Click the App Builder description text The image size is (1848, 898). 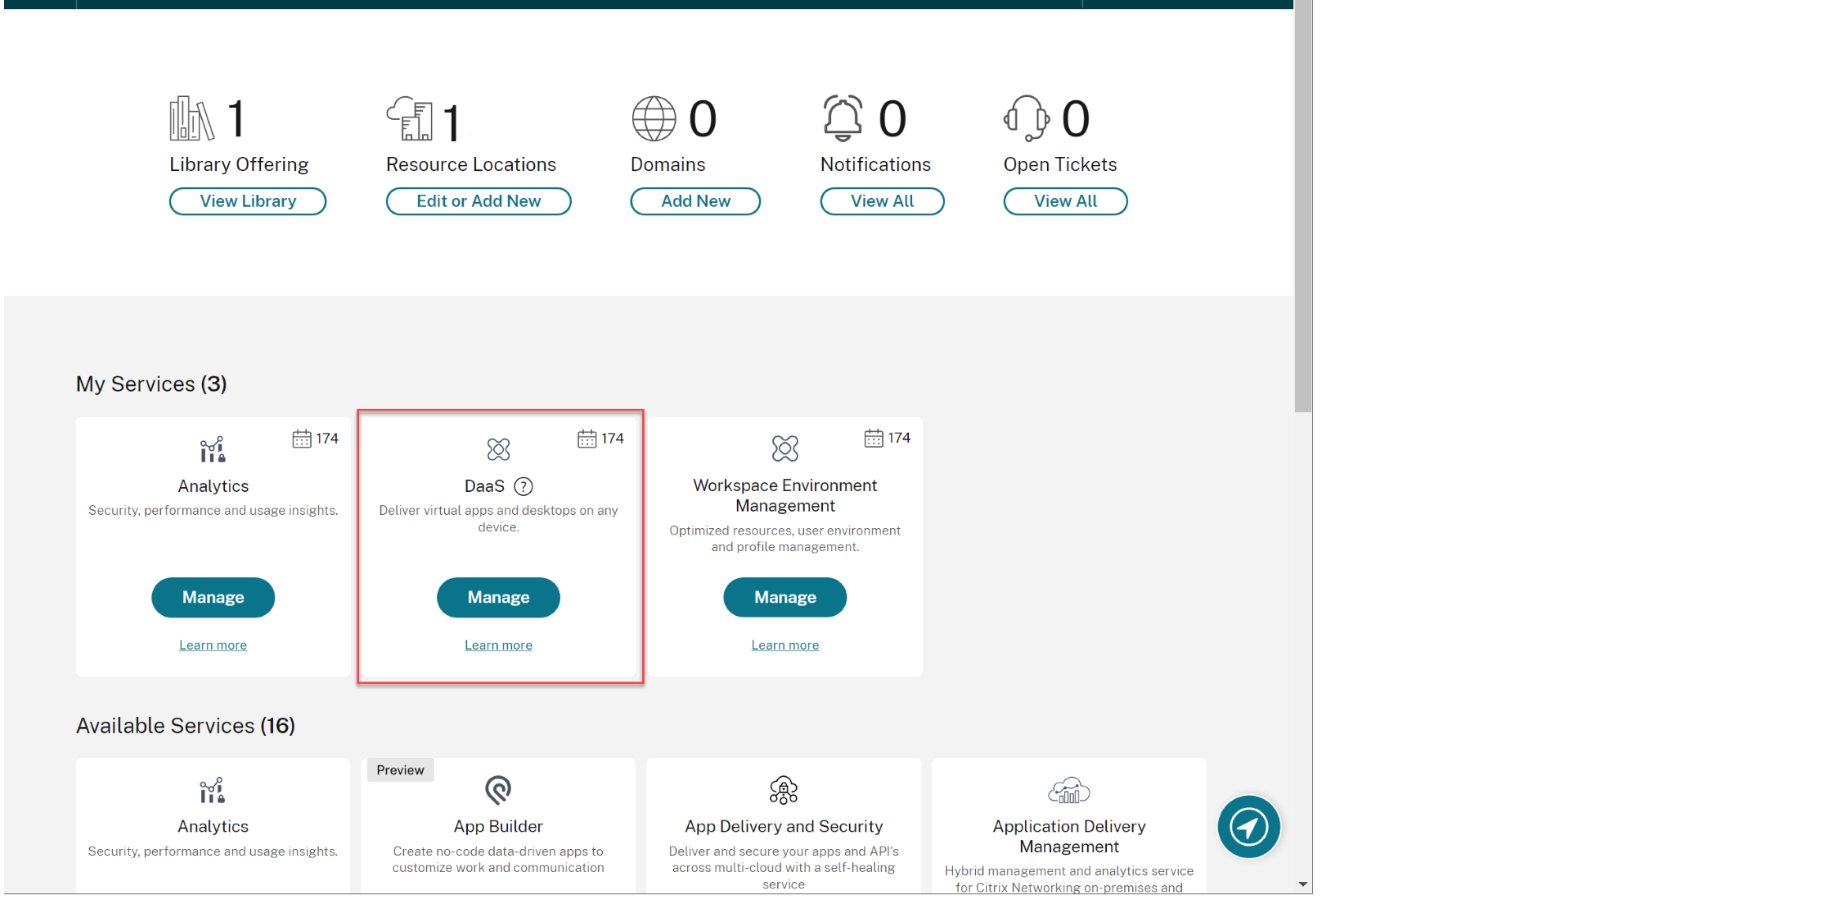pos(498,859)
